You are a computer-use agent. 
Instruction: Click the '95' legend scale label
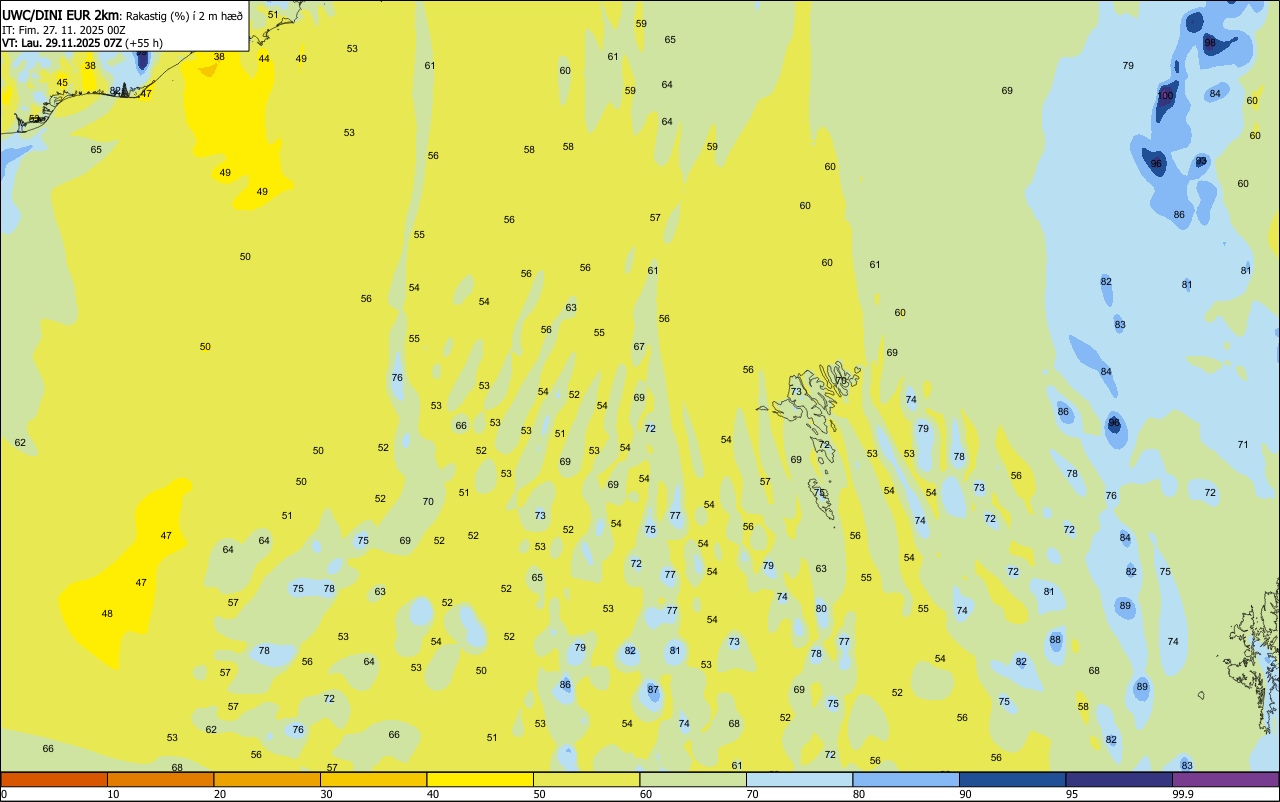point(1071,794)
